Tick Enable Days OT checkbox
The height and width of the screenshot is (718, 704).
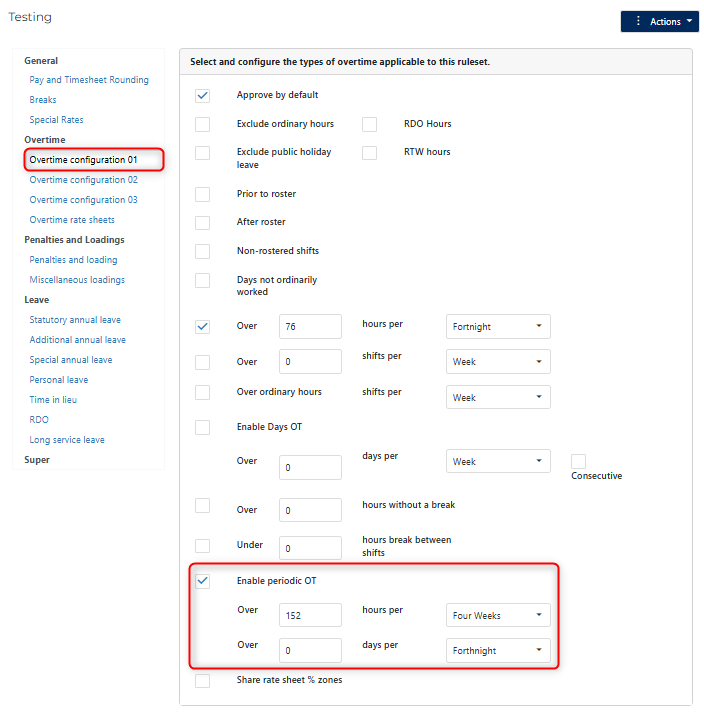[x=202, y=427]
